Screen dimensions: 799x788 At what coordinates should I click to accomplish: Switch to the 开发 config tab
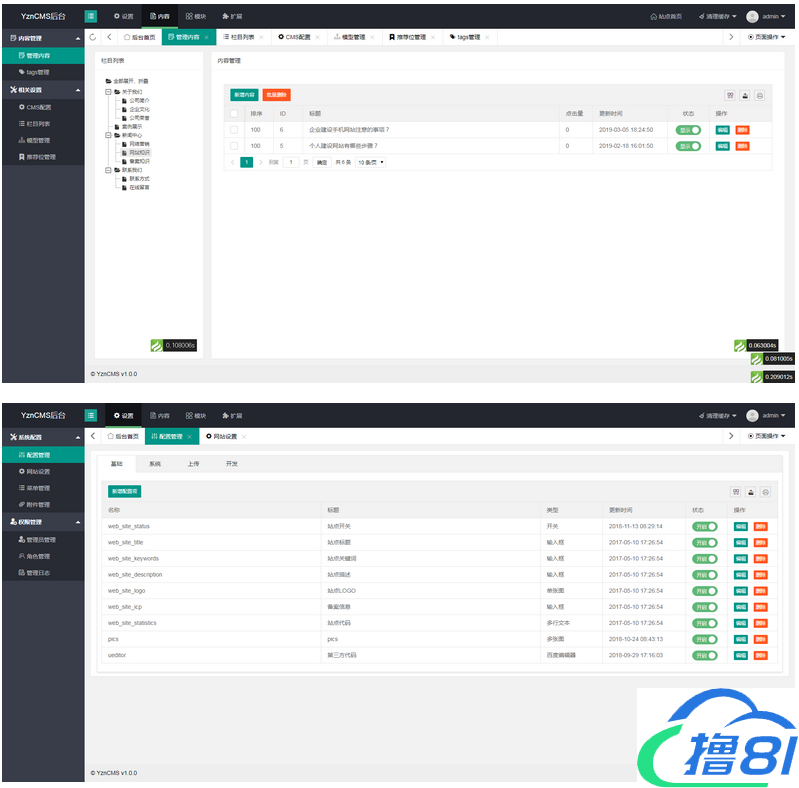coord(232,464)
